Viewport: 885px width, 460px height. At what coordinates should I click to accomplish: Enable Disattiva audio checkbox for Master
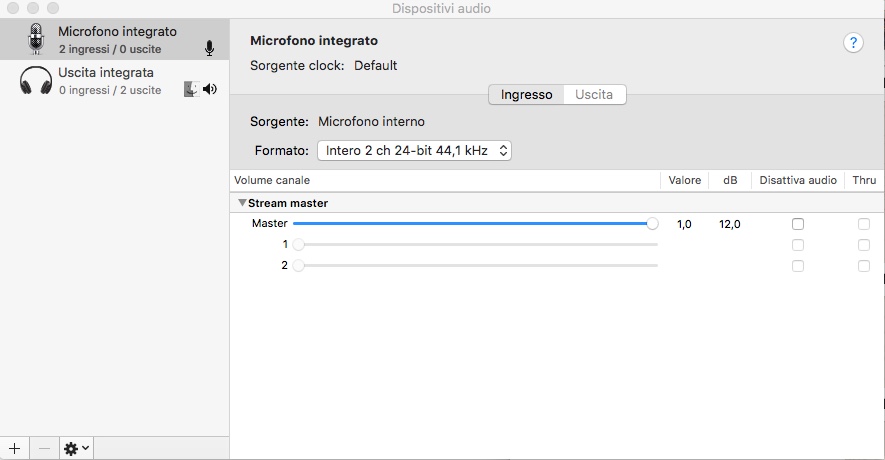click(x=798, y=224)
